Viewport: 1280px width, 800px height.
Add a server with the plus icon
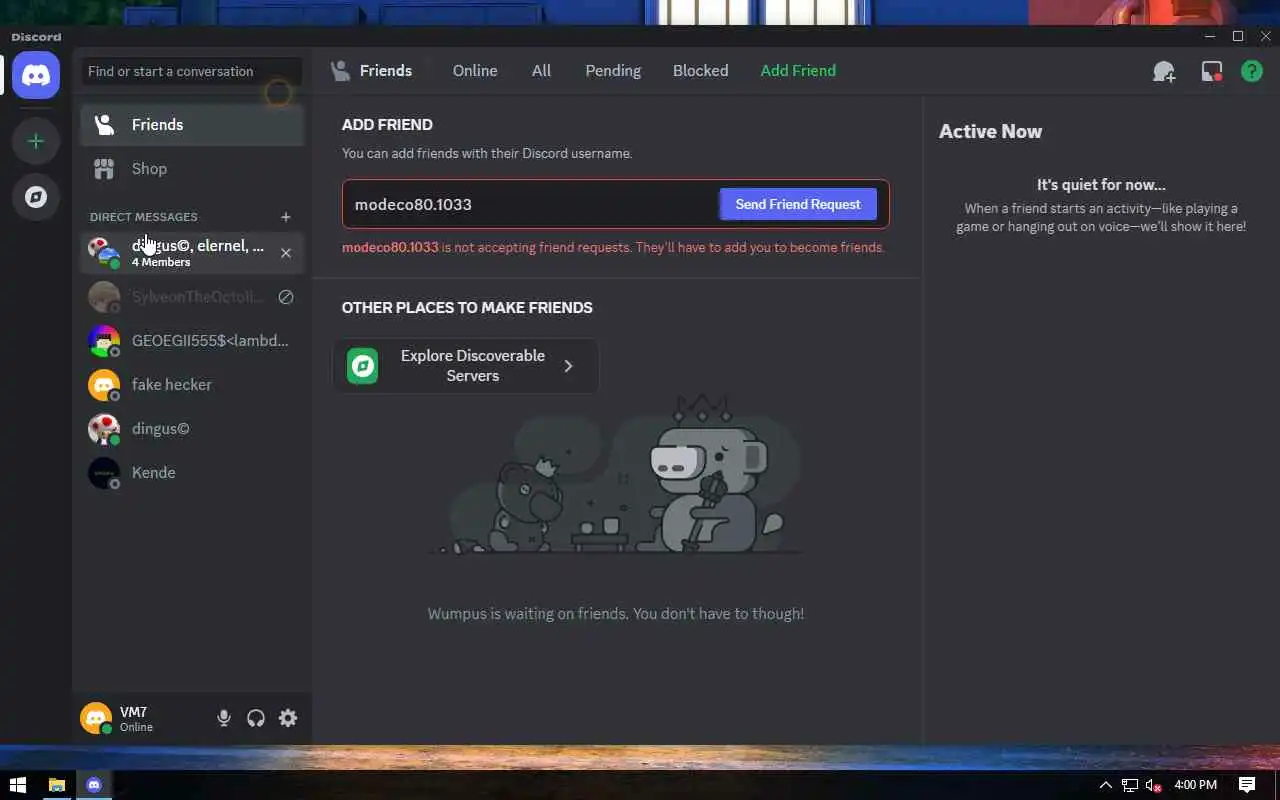[36, 141]
